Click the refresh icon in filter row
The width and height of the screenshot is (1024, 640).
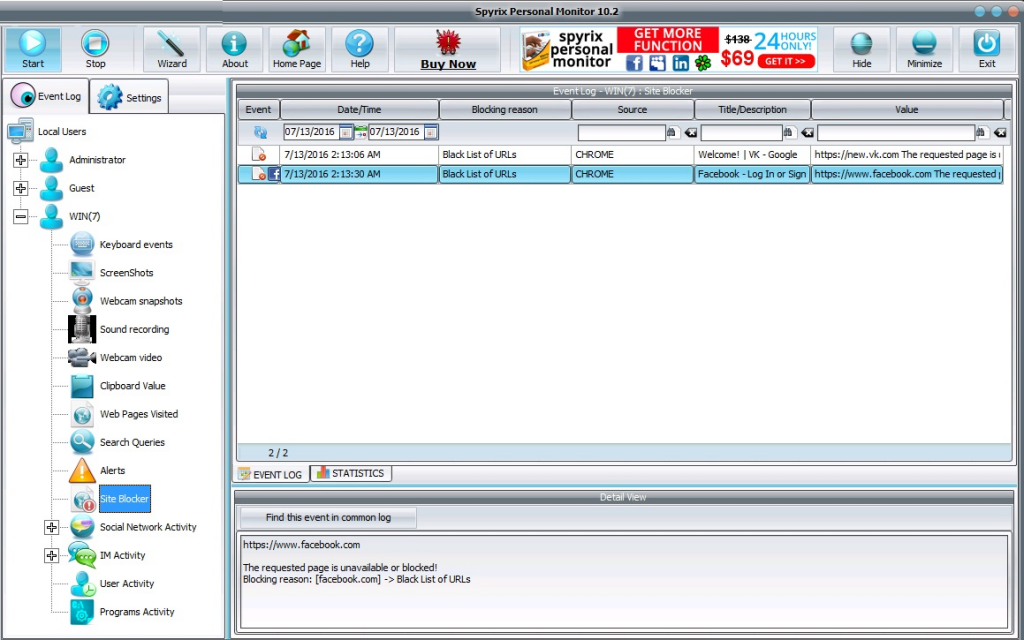click(260, 132)
